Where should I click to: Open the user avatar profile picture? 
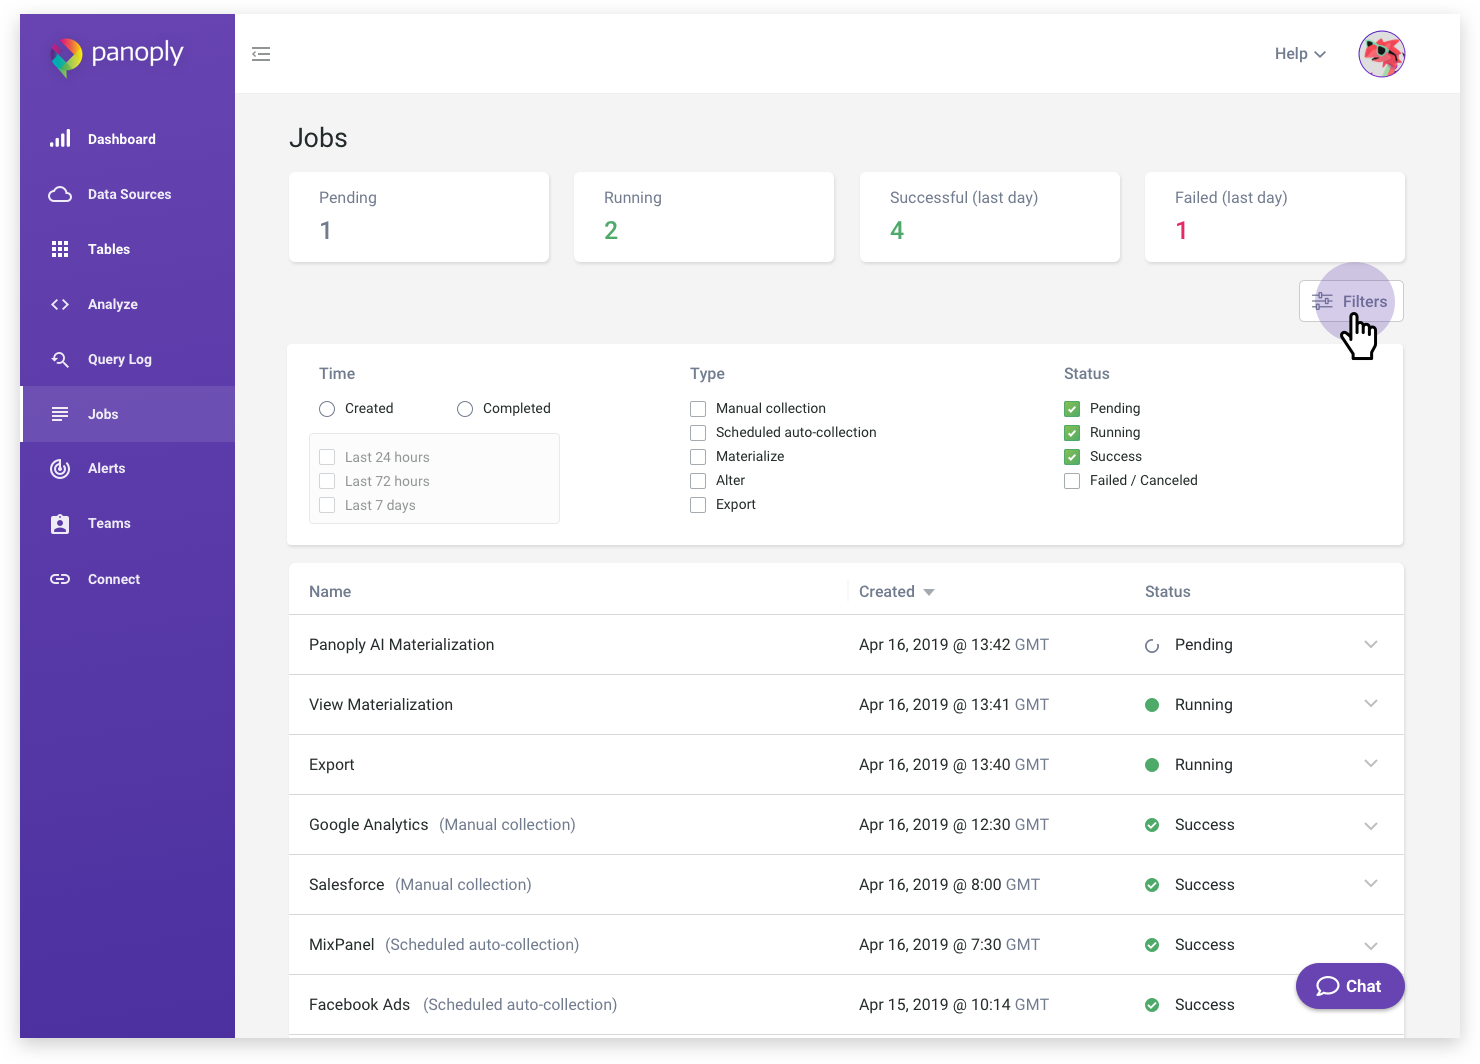(x=1382, y=54)
